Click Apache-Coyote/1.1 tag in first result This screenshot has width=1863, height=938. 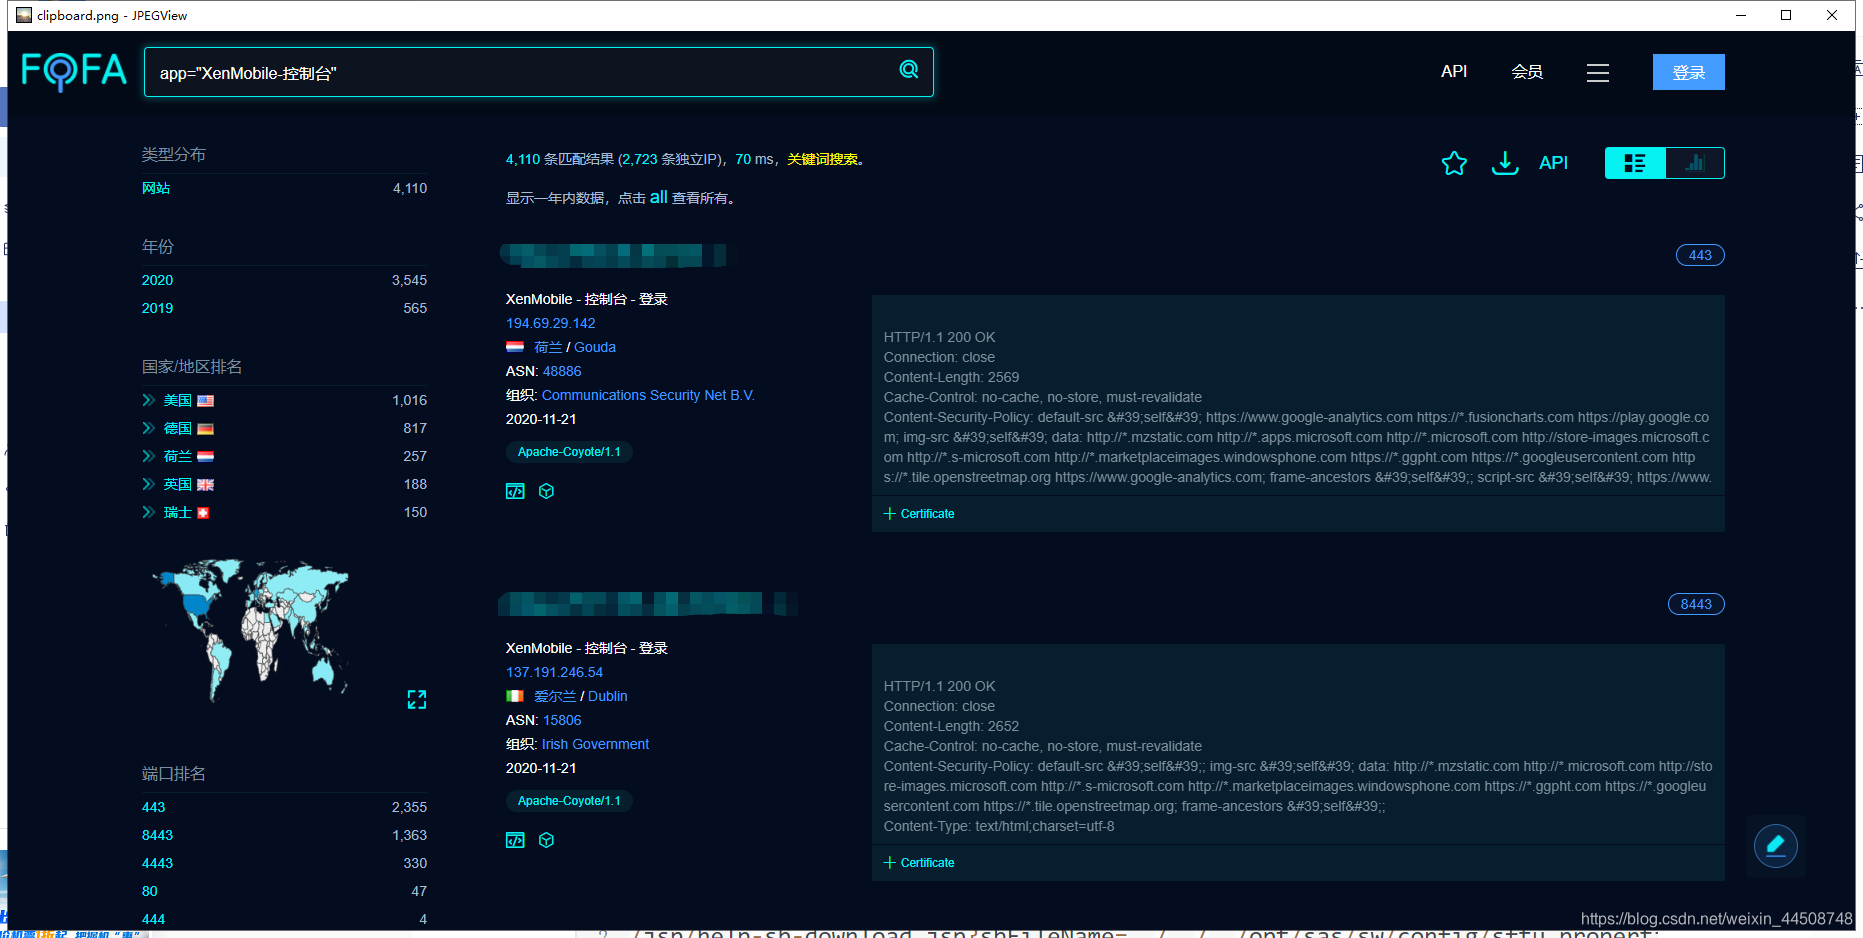tap(569, 452)
